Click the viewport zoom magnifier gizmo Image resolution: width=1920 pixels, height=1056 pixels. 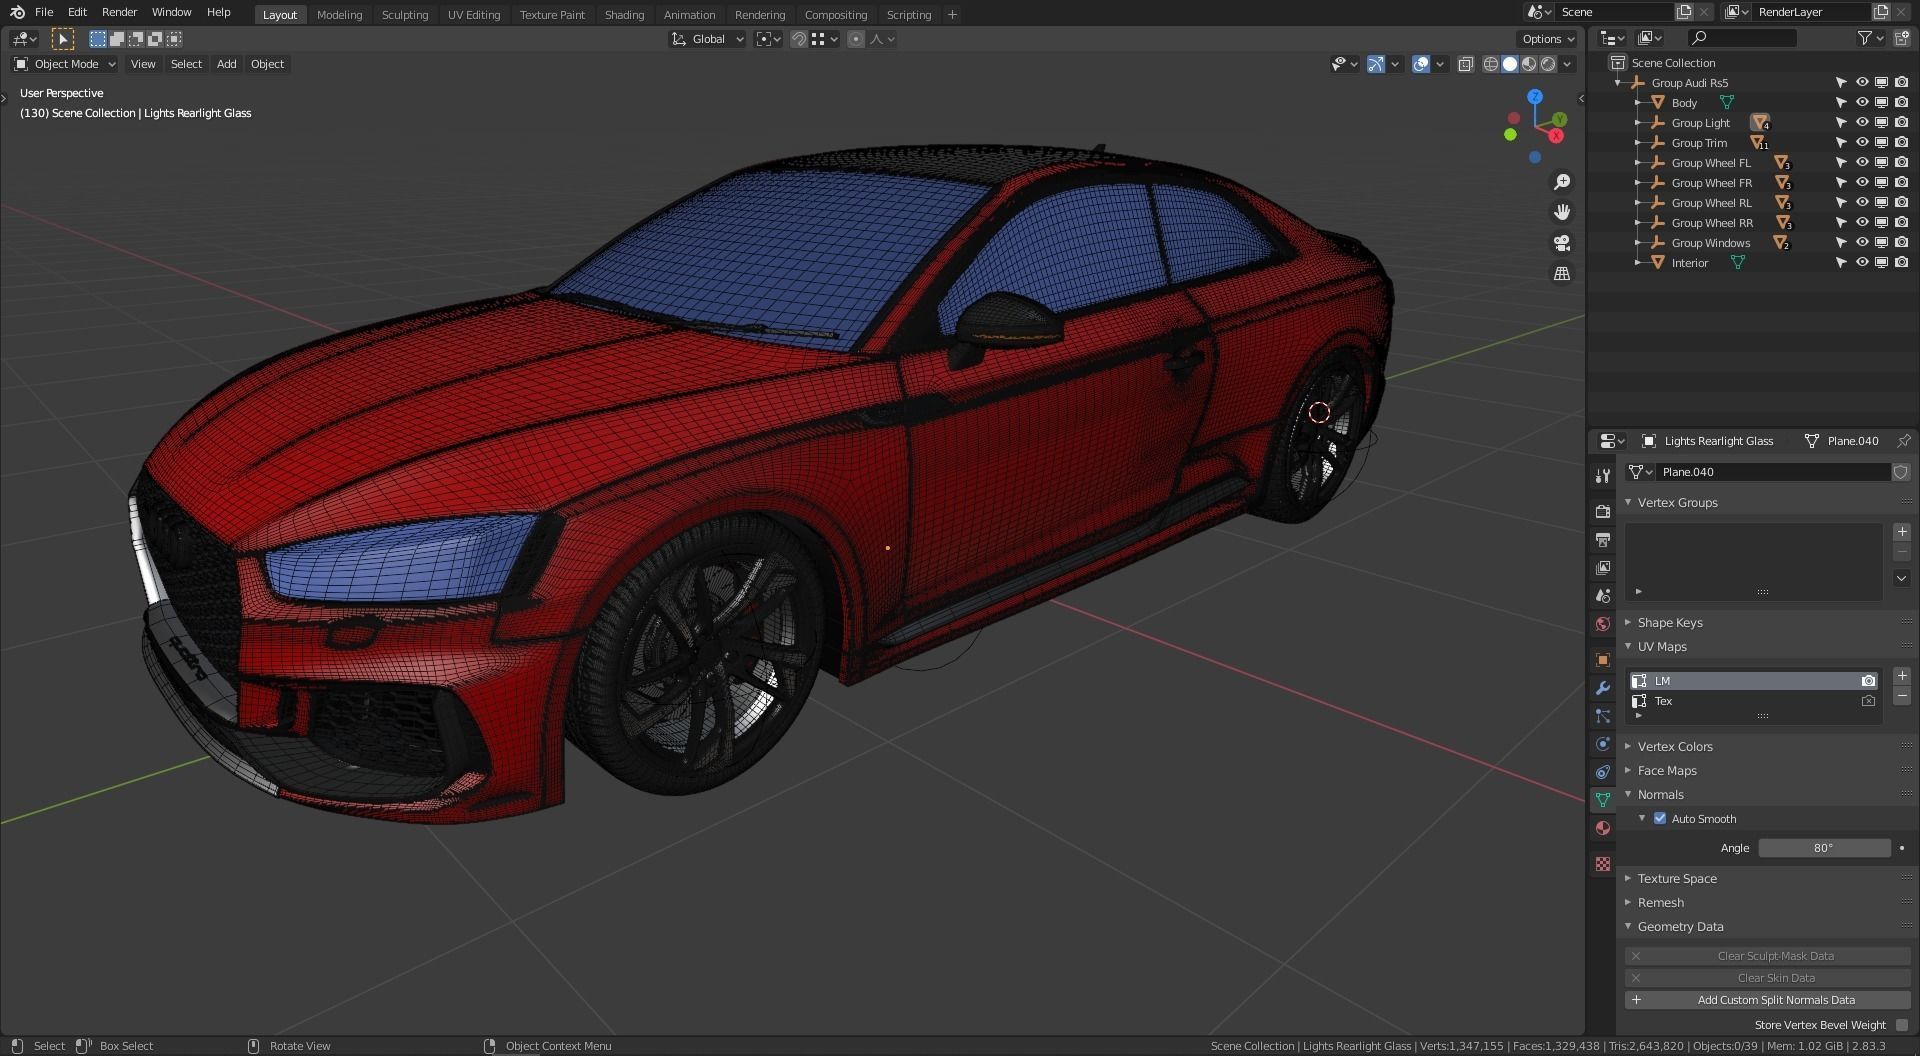pyautogui.click(x=1562, y=182)
